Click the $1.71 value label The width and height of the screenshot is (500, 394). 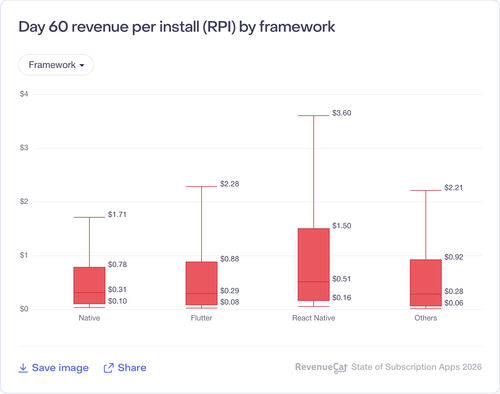(117, 214)
